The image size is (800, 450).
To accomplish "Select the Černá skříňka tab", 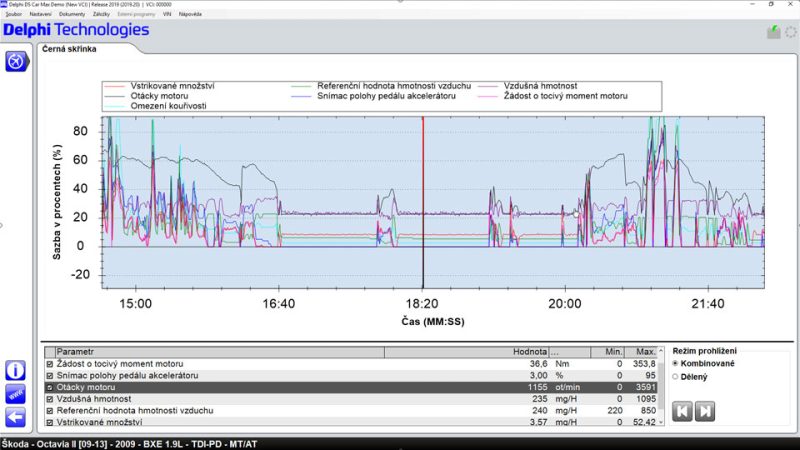I will [x=70, y=49].
